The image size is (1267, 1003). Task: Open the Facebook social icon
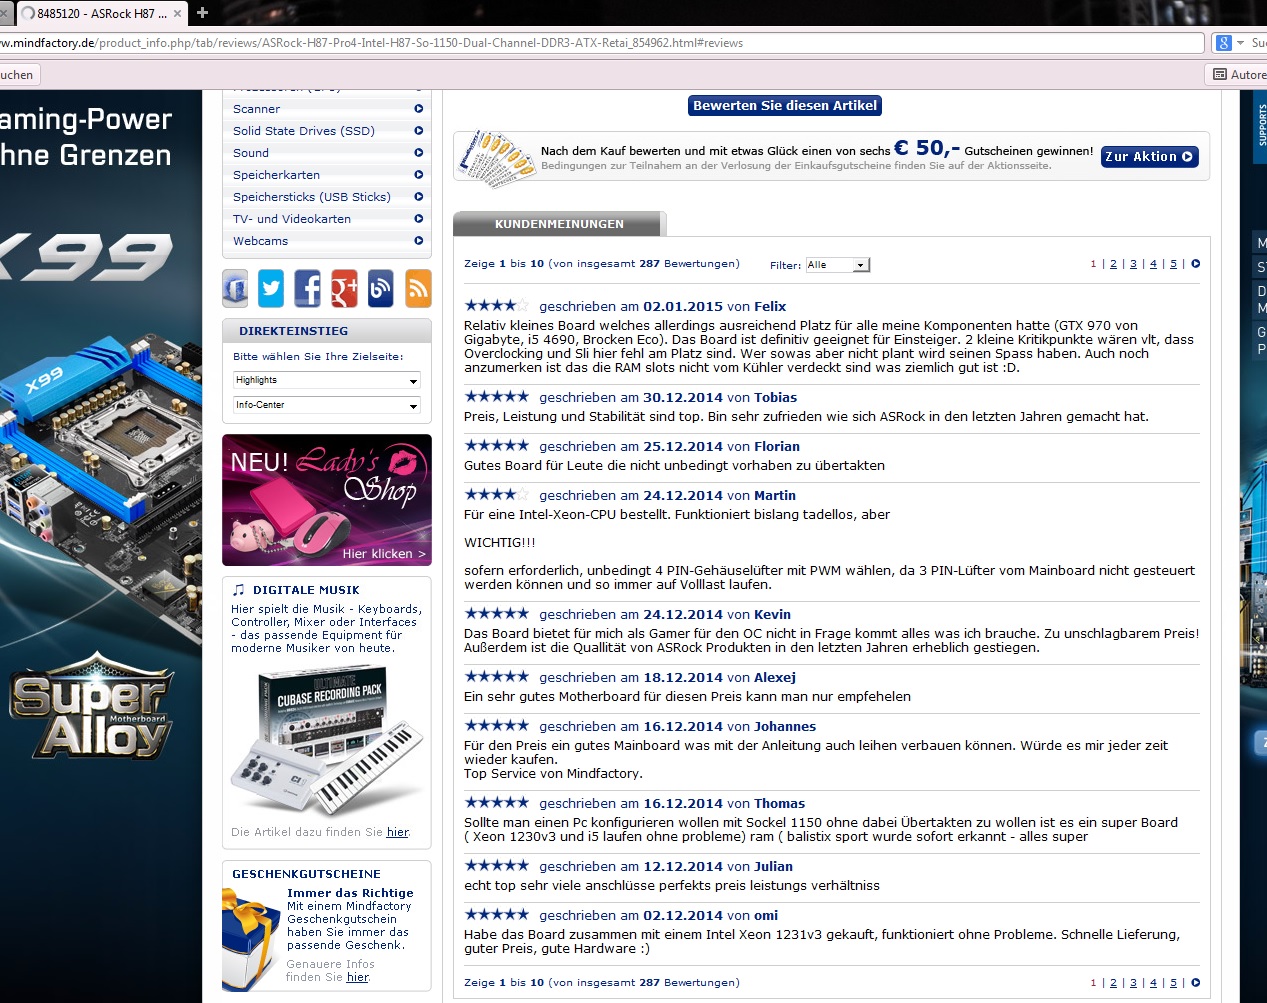click(x=308, y=288)
